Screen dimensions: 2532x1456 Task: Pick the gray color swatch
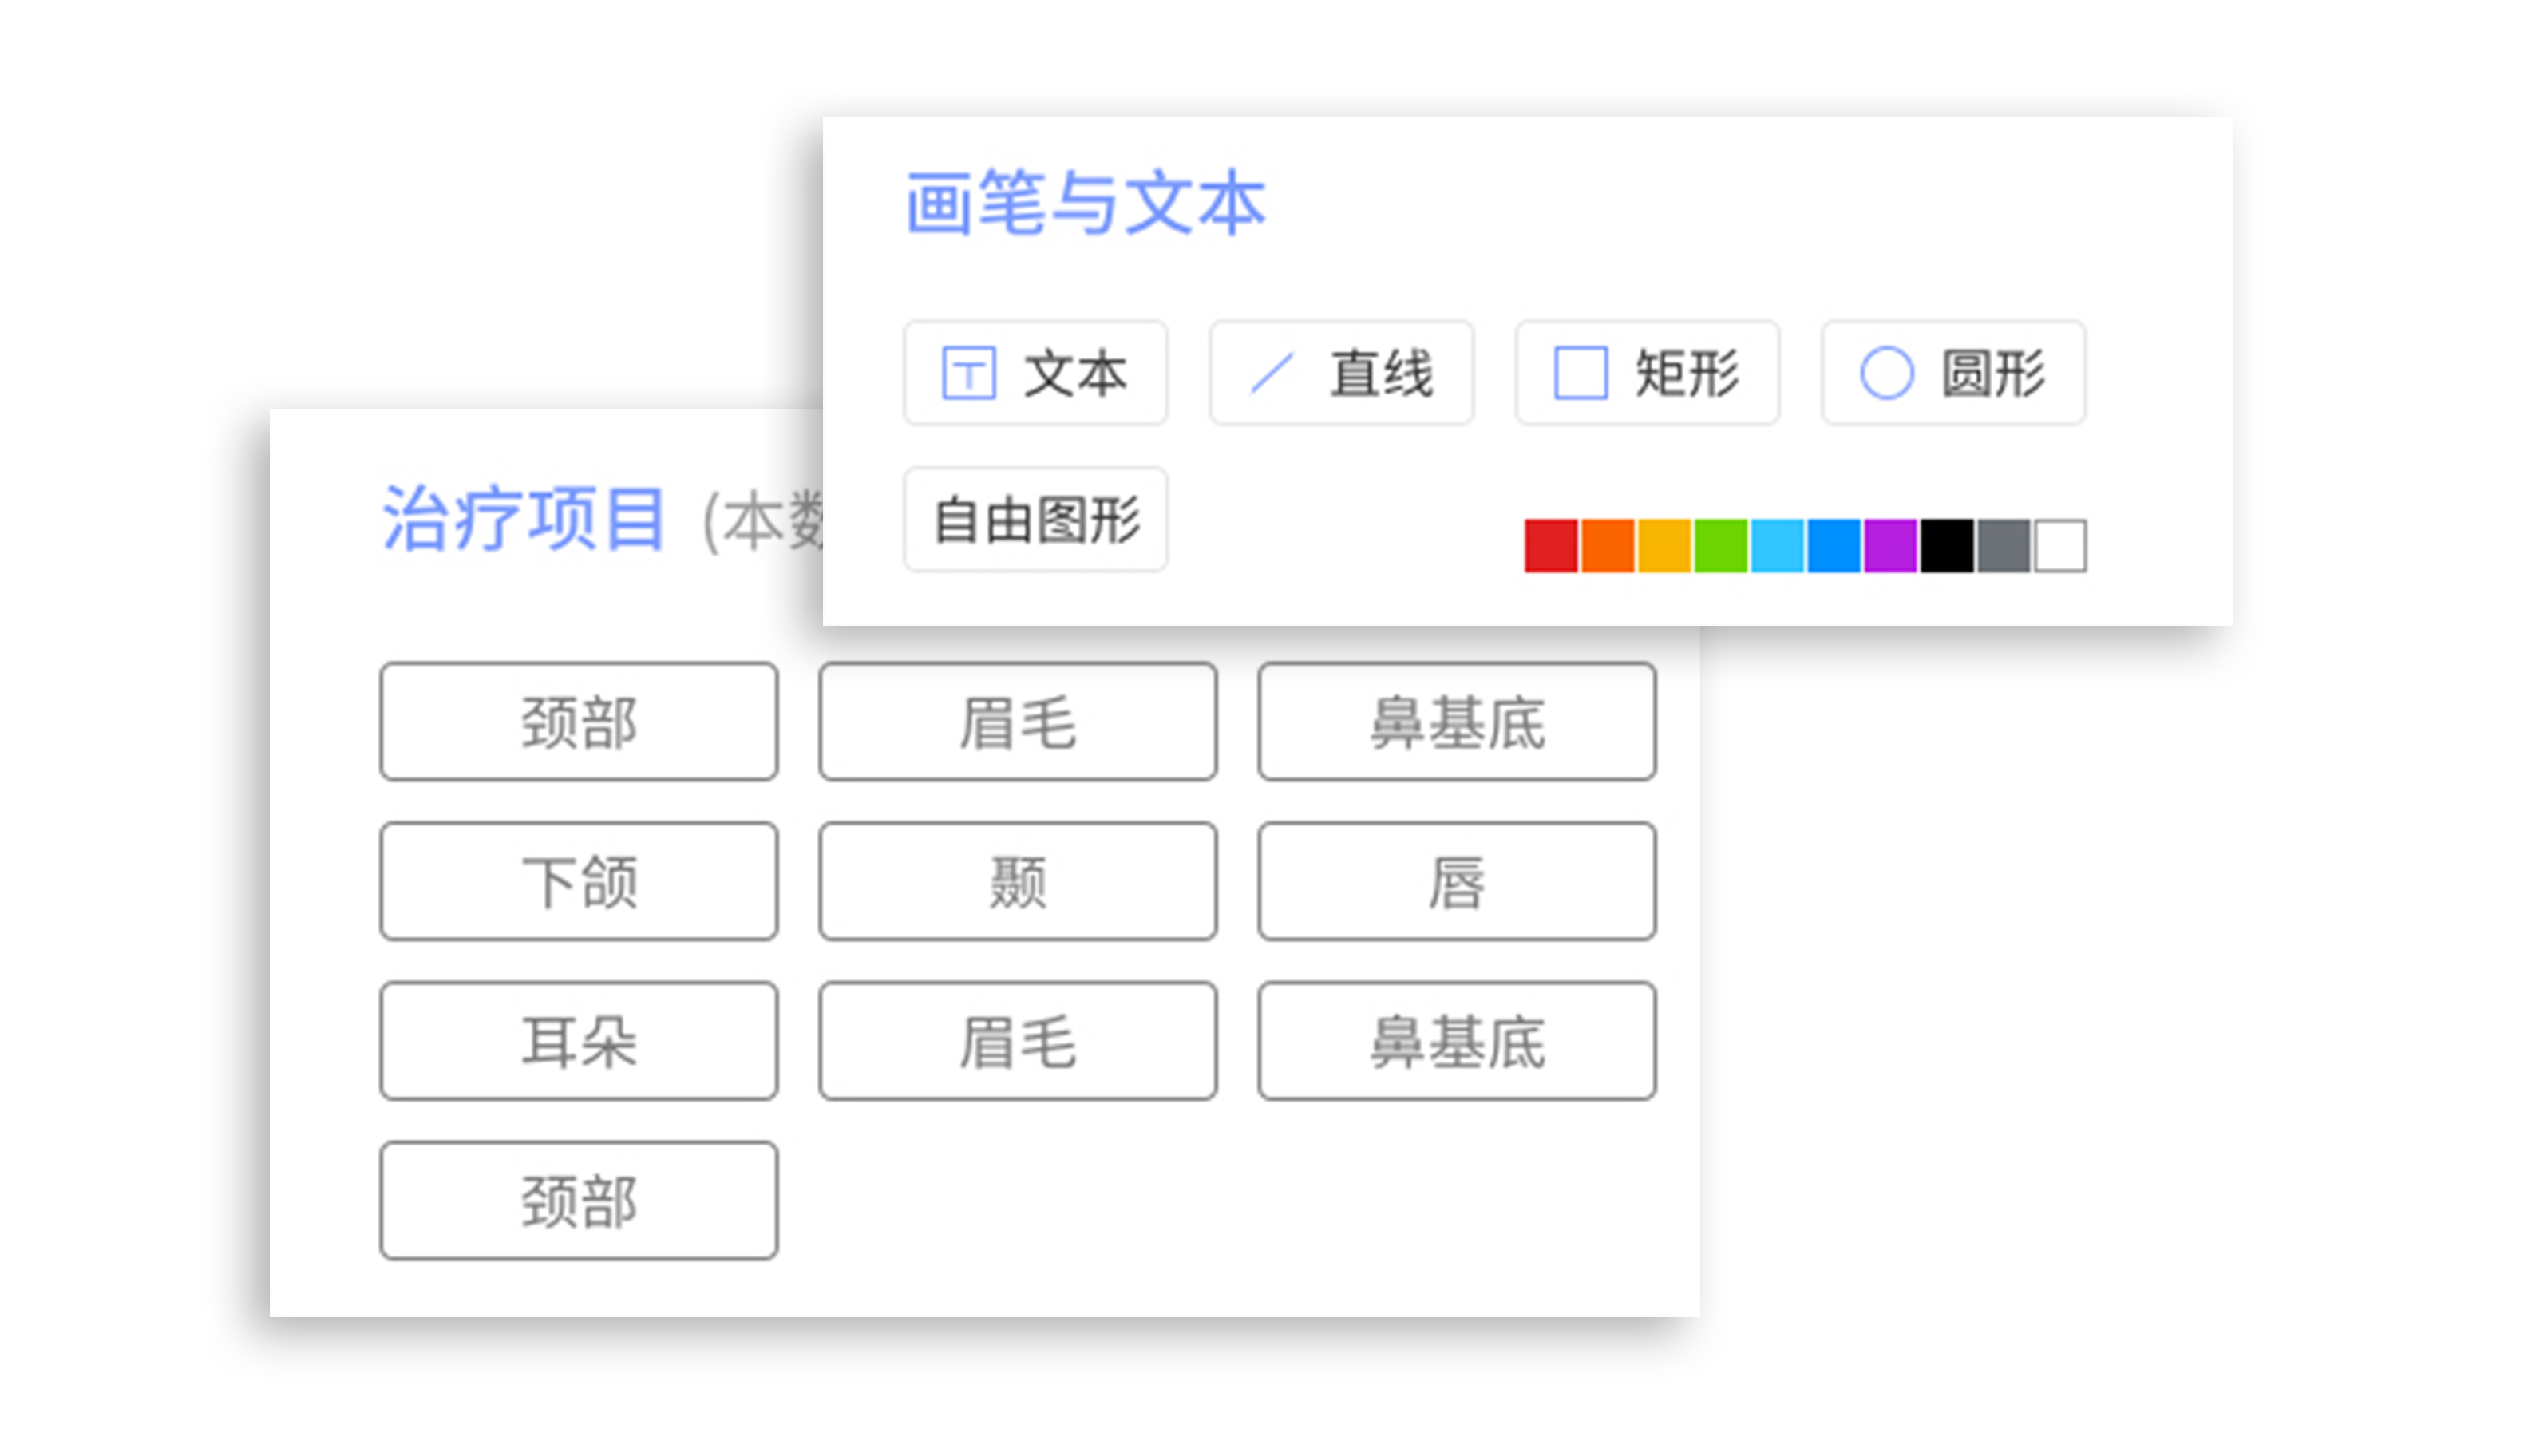pos(2003,546)
